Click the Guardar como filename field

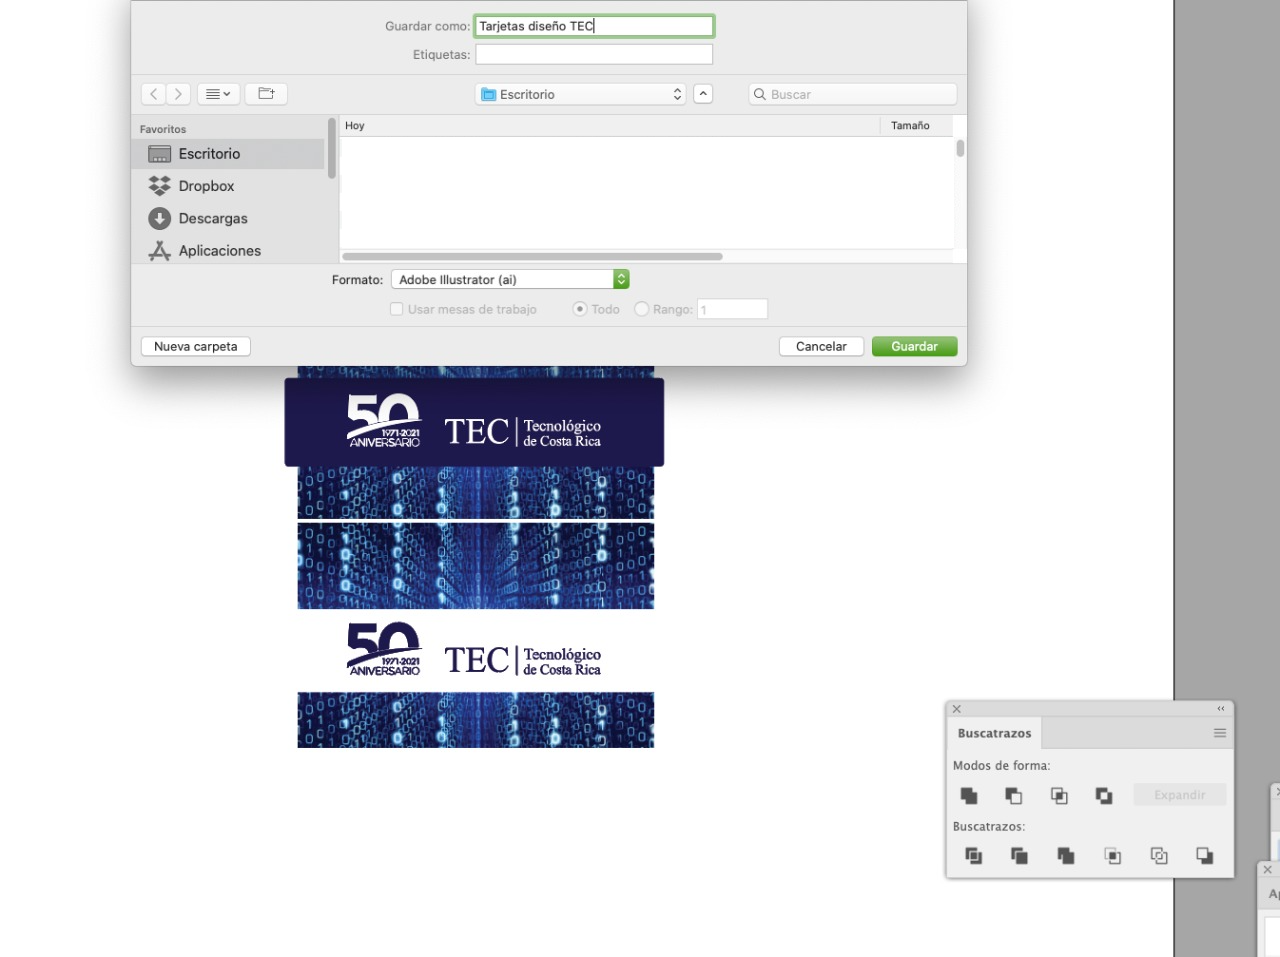[594, 26]
